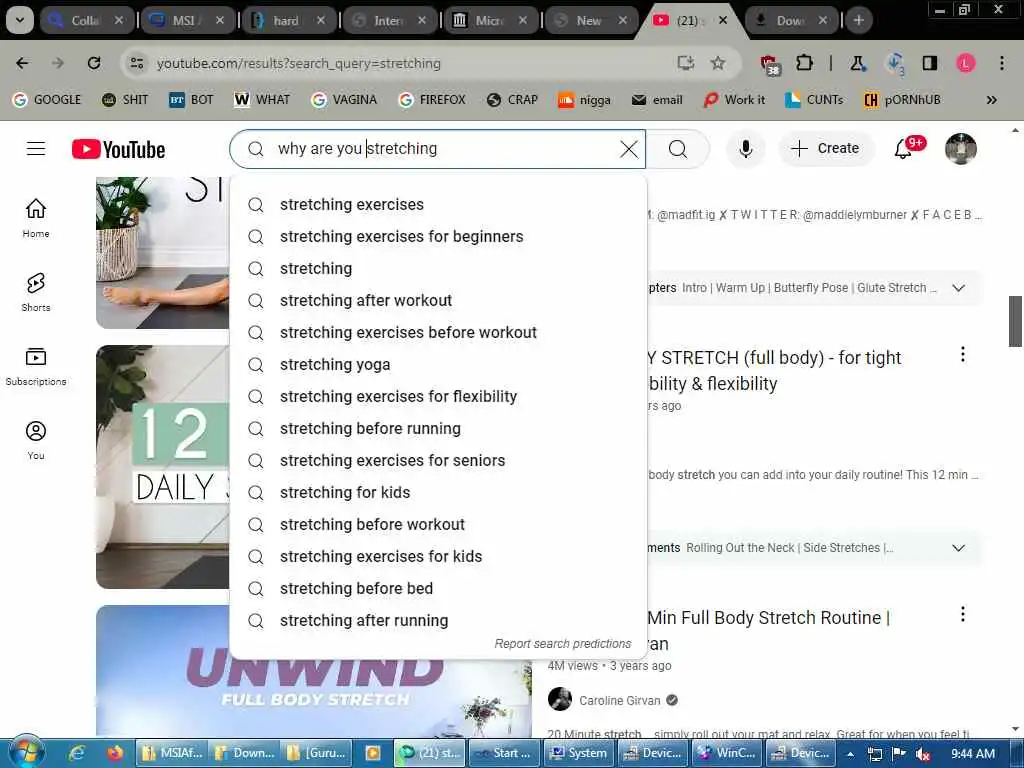Open the GOOGLE bookmark
1024x768 pixels.
pos(46,100)
